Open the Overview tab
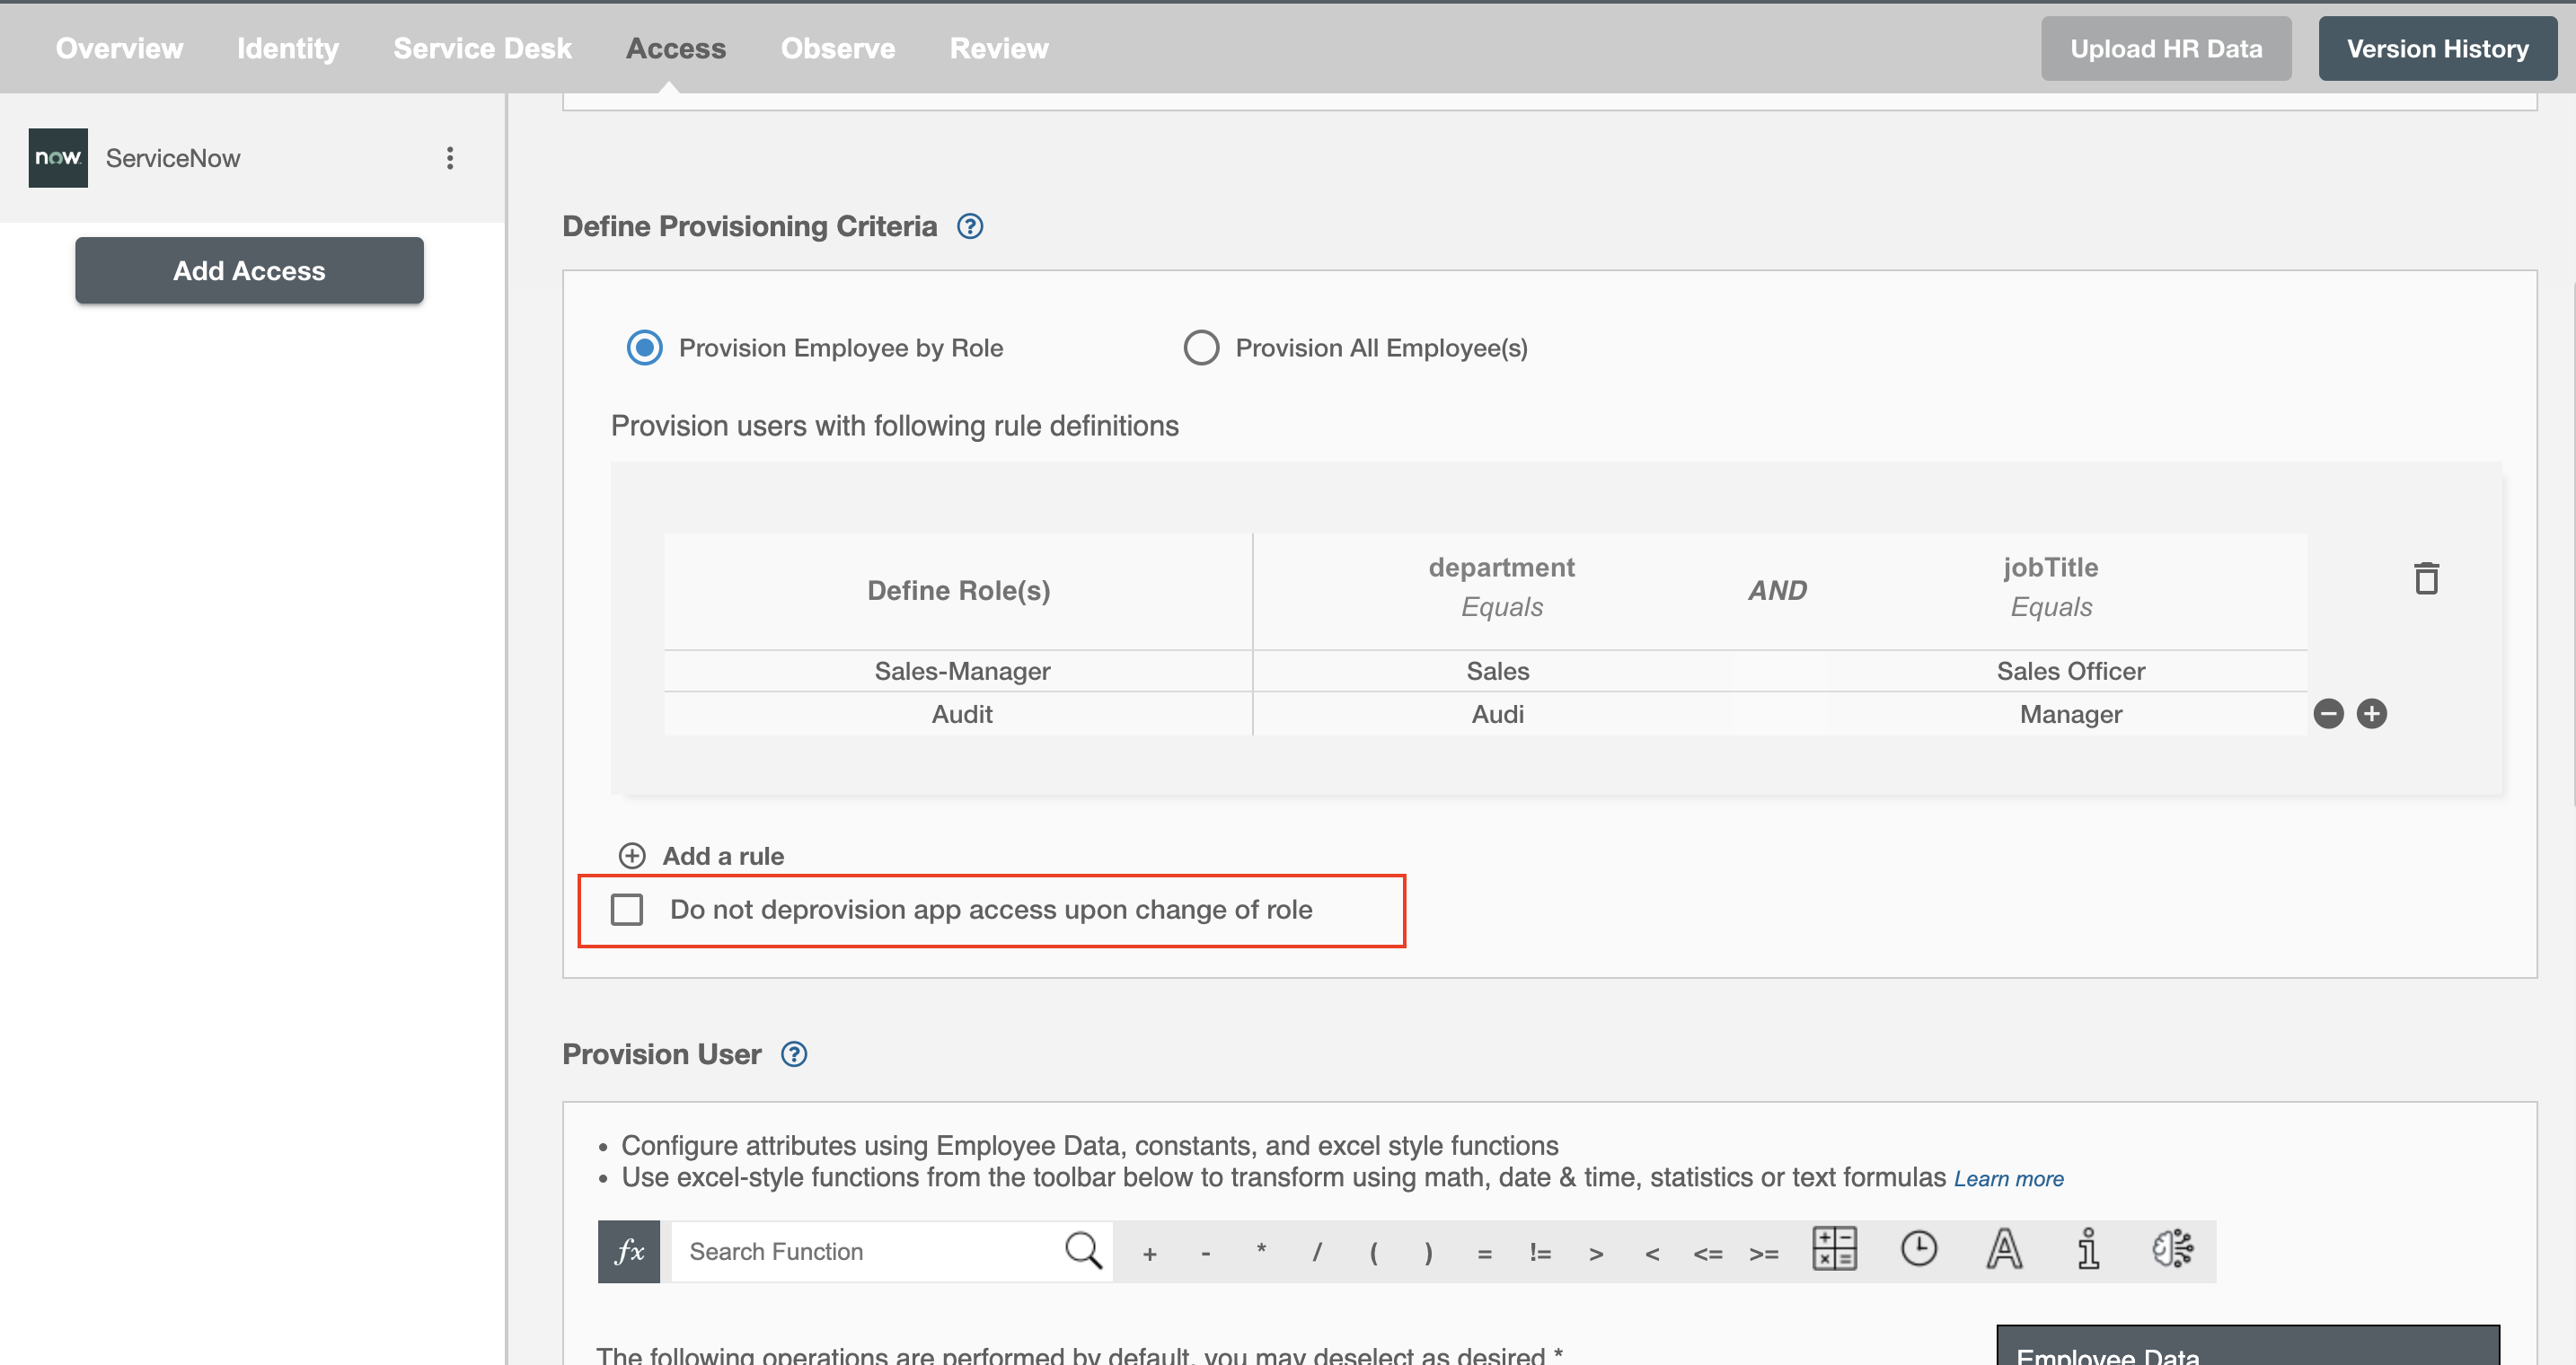2576x1365 pixels. tap(119, 48)
